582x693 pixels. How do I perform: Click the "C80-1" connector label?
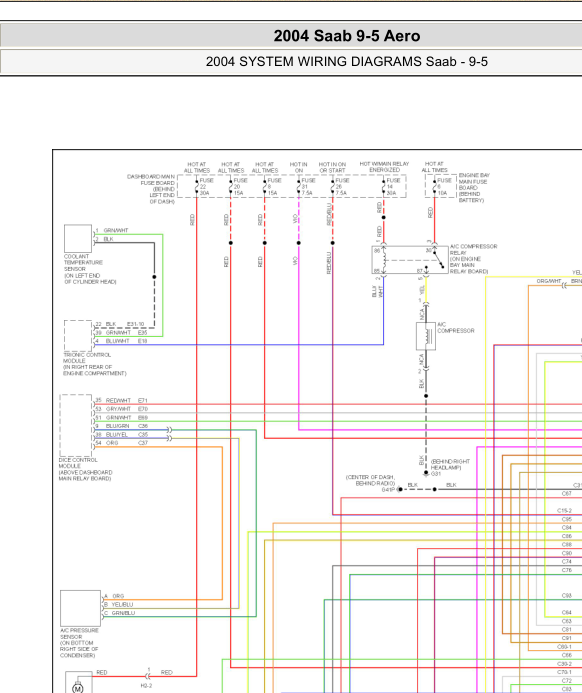pos(564,647)
